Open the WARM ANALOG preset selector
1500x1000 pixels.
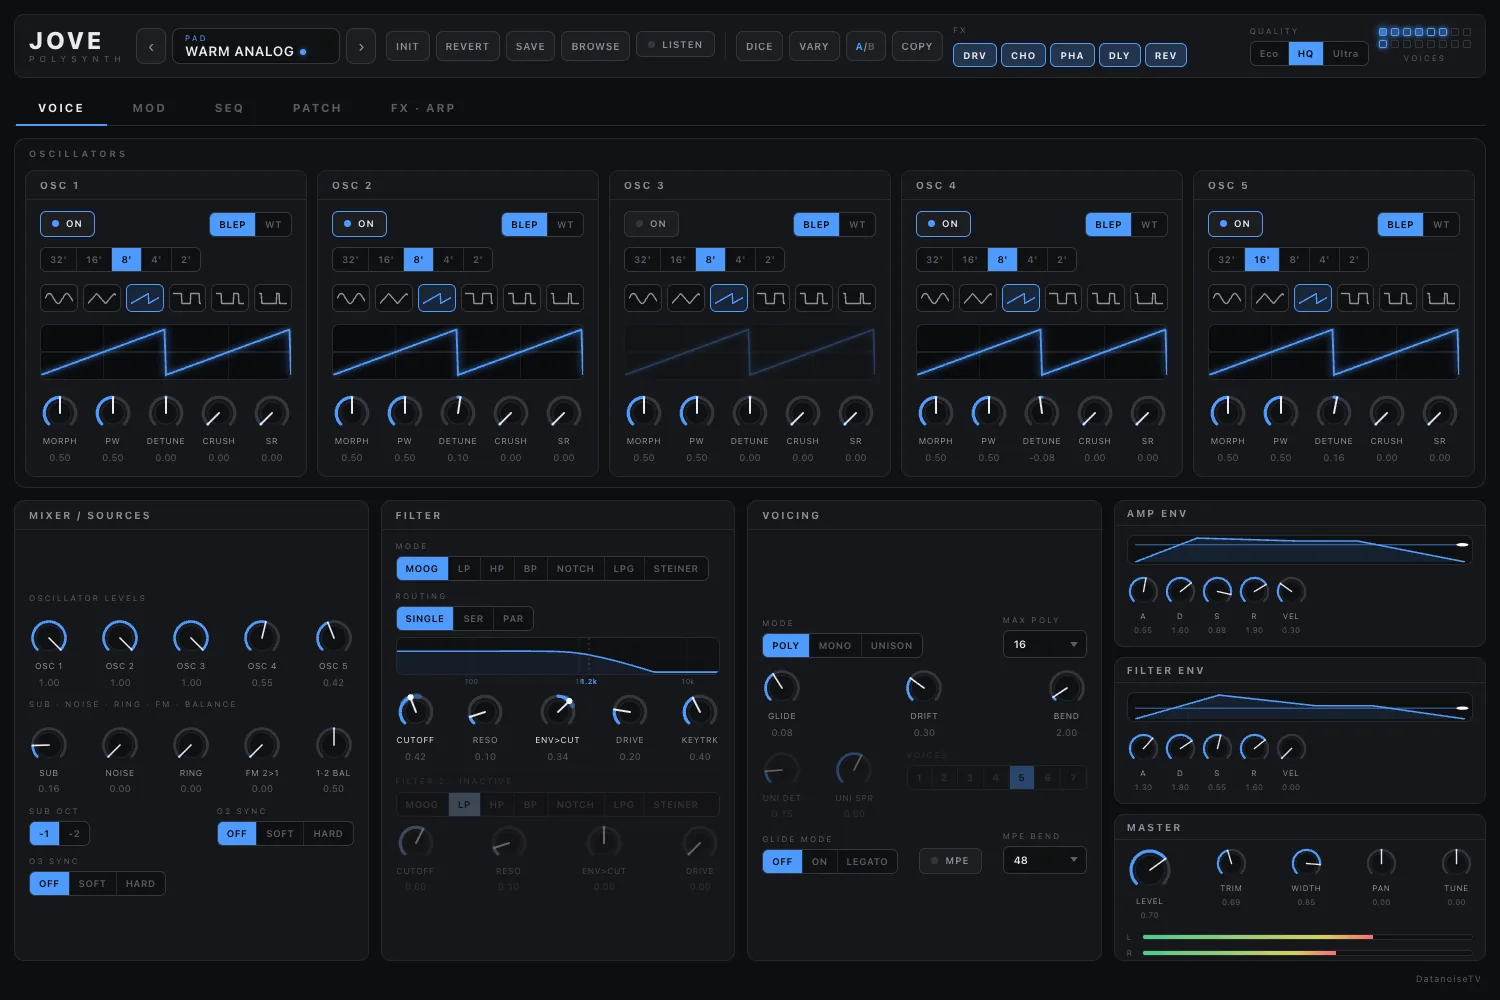(256, 46)
